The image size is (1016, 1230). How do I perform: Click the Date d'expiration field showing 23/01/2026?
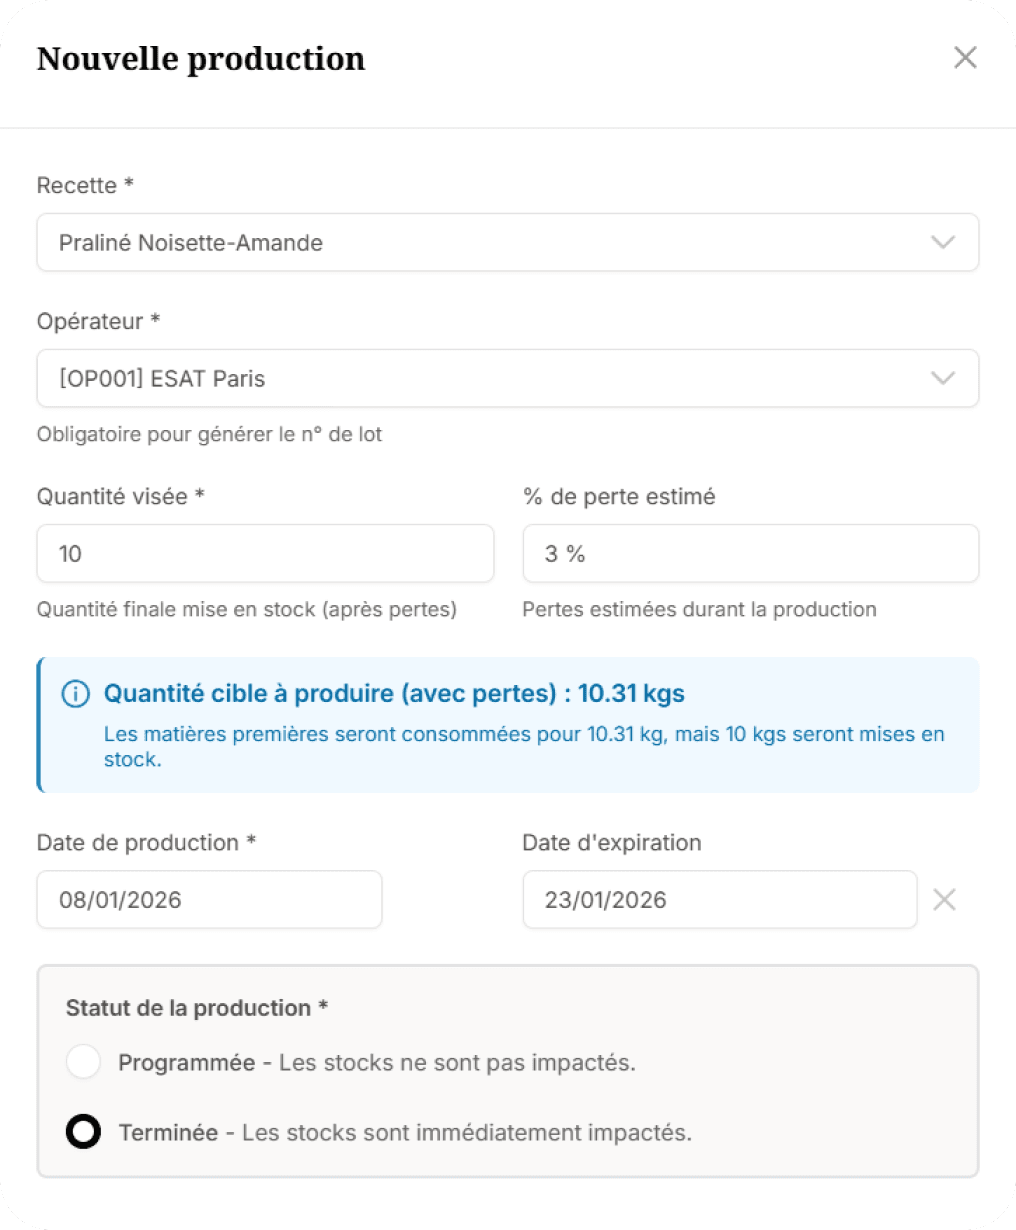click(719, 899)
